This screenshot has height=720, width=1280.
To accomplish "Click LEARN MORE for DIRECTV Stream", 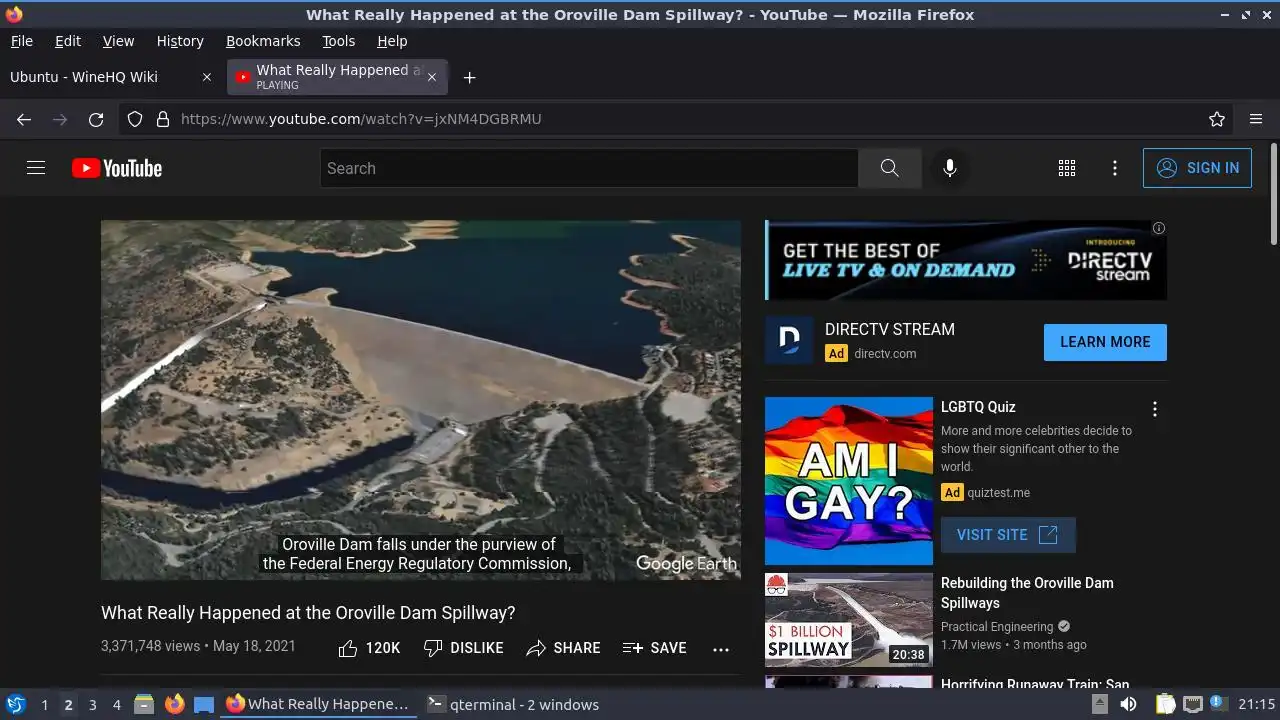I will coord(1105,342).
